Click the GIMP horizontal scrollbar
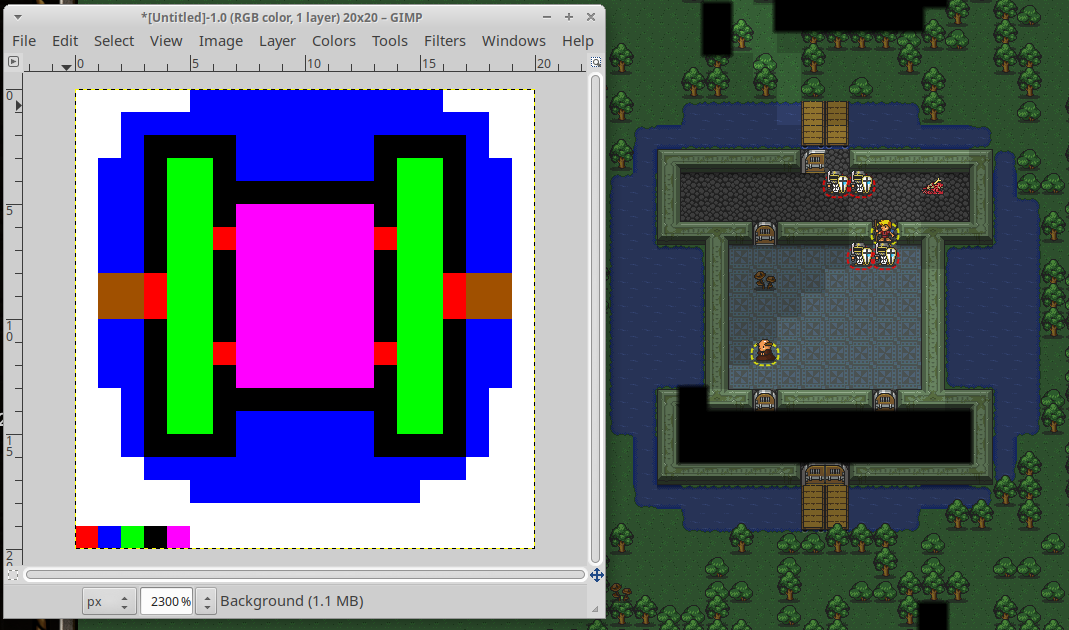 coord(305,575)
